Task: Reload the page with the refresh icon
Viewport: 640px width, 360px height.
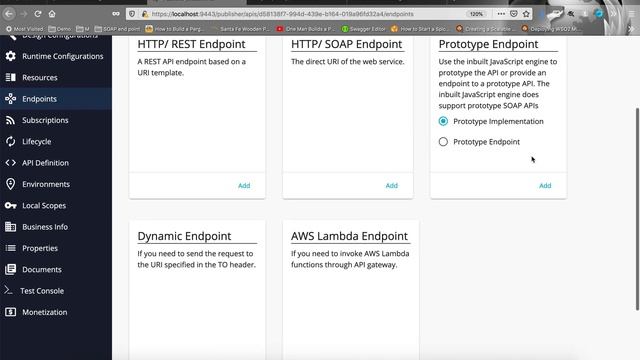Action: (38, 14)
